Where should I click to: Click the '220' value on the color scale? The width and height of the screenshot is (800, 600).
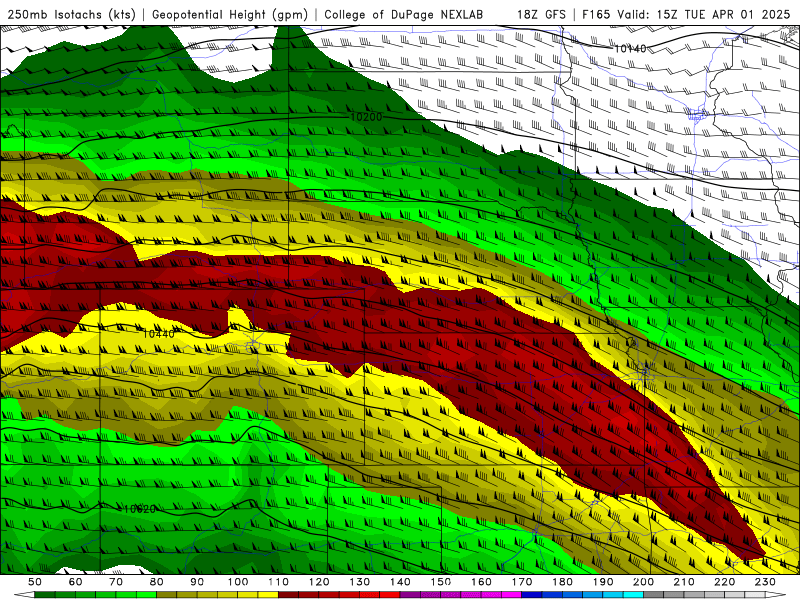(x=724, y=582)
